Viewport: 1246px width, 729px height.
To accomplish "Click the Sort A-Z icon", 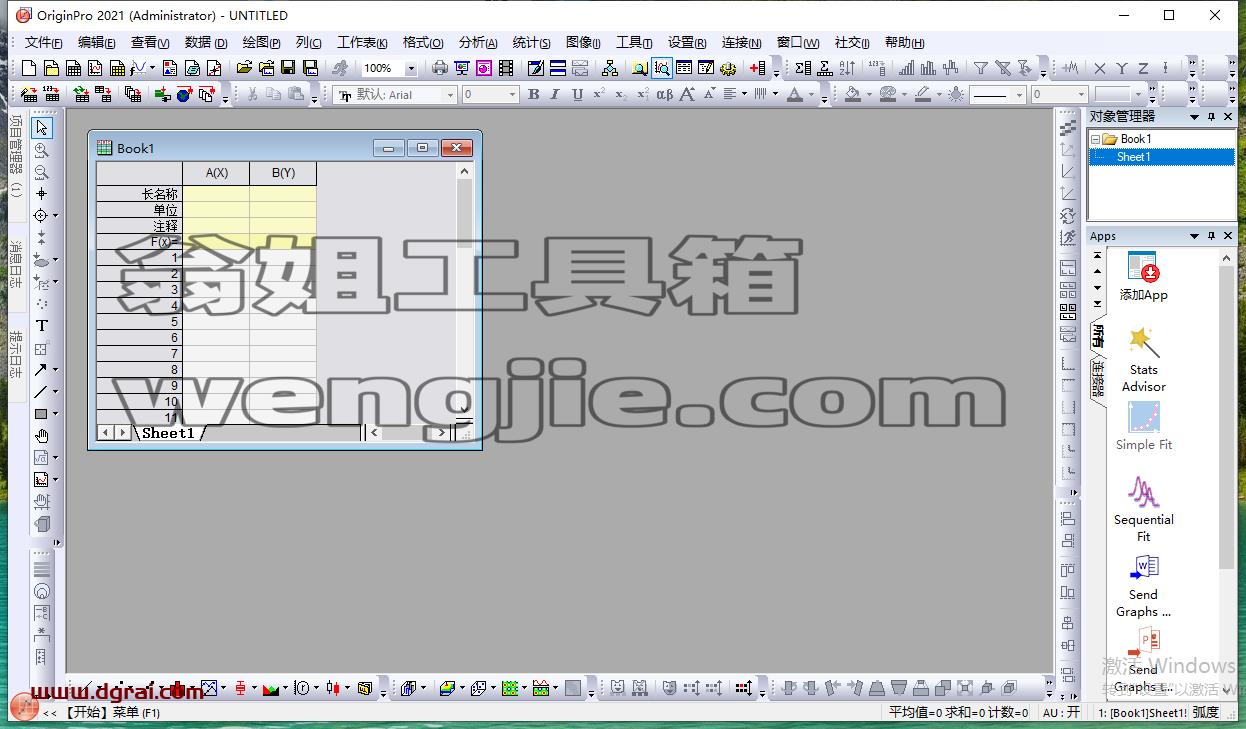I will click(847, 68).
